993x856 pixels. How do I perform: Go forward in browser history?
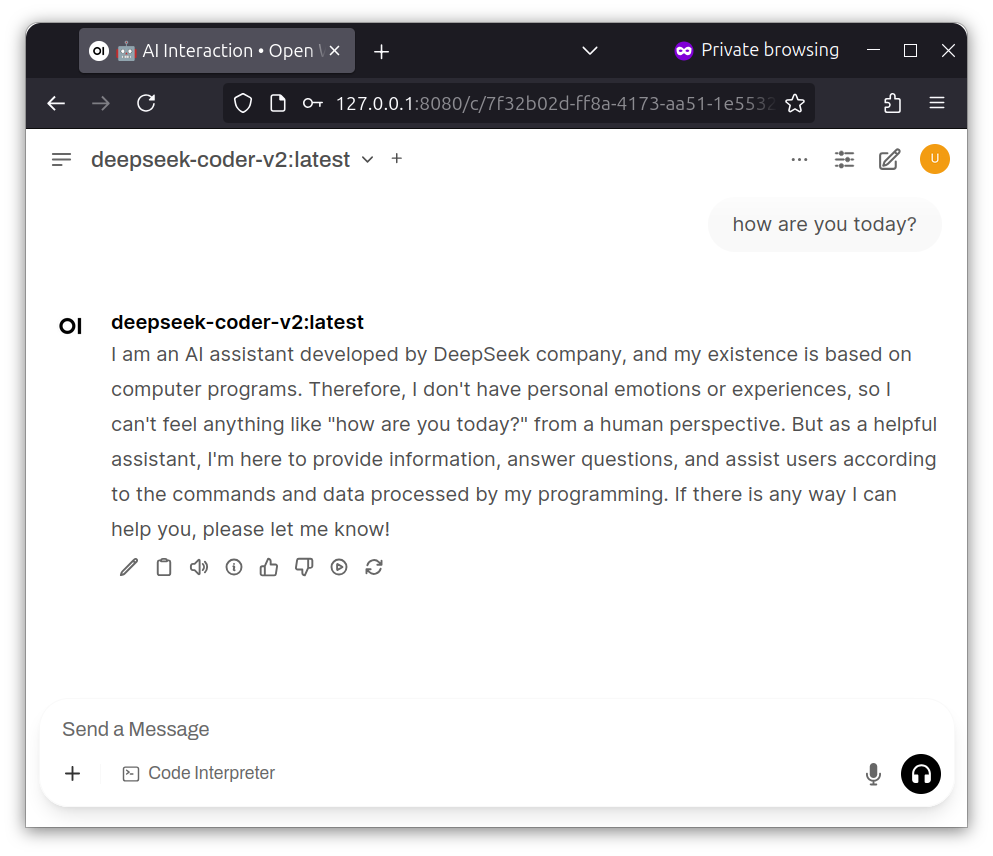[101, 103]
